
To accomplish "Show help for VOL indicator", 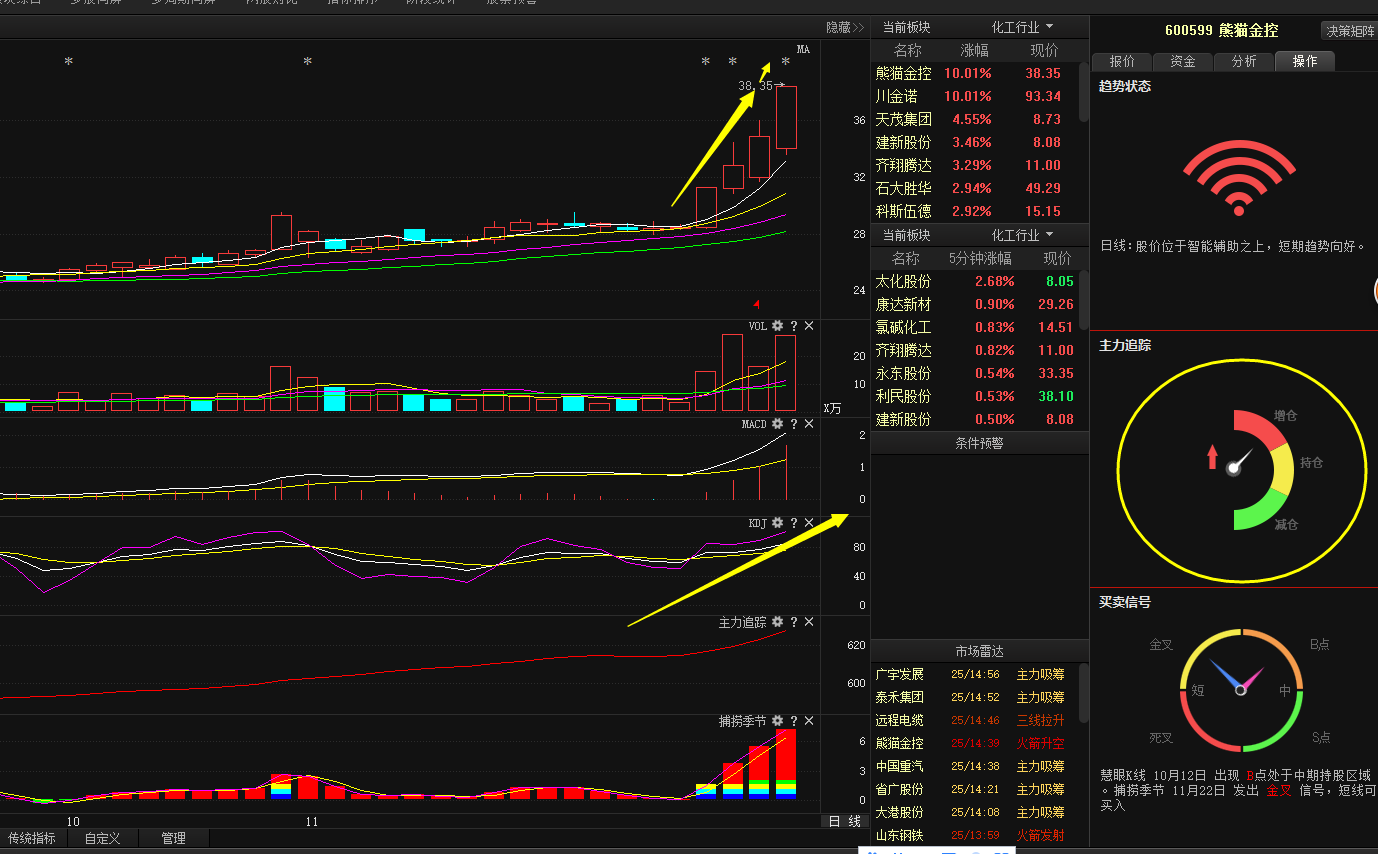I will coord(794,326).
